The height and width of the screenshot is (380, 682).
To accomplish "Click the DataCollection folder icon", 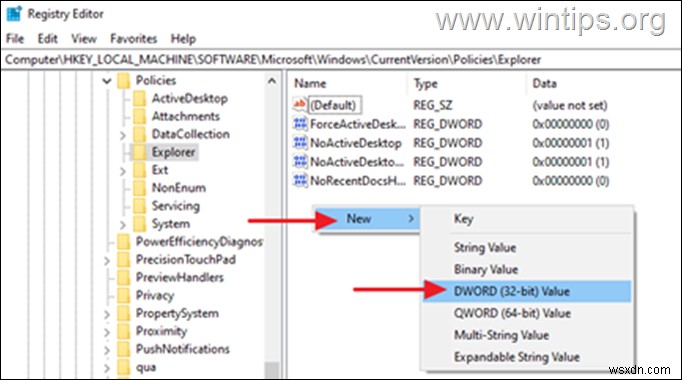I will (140, 134).
